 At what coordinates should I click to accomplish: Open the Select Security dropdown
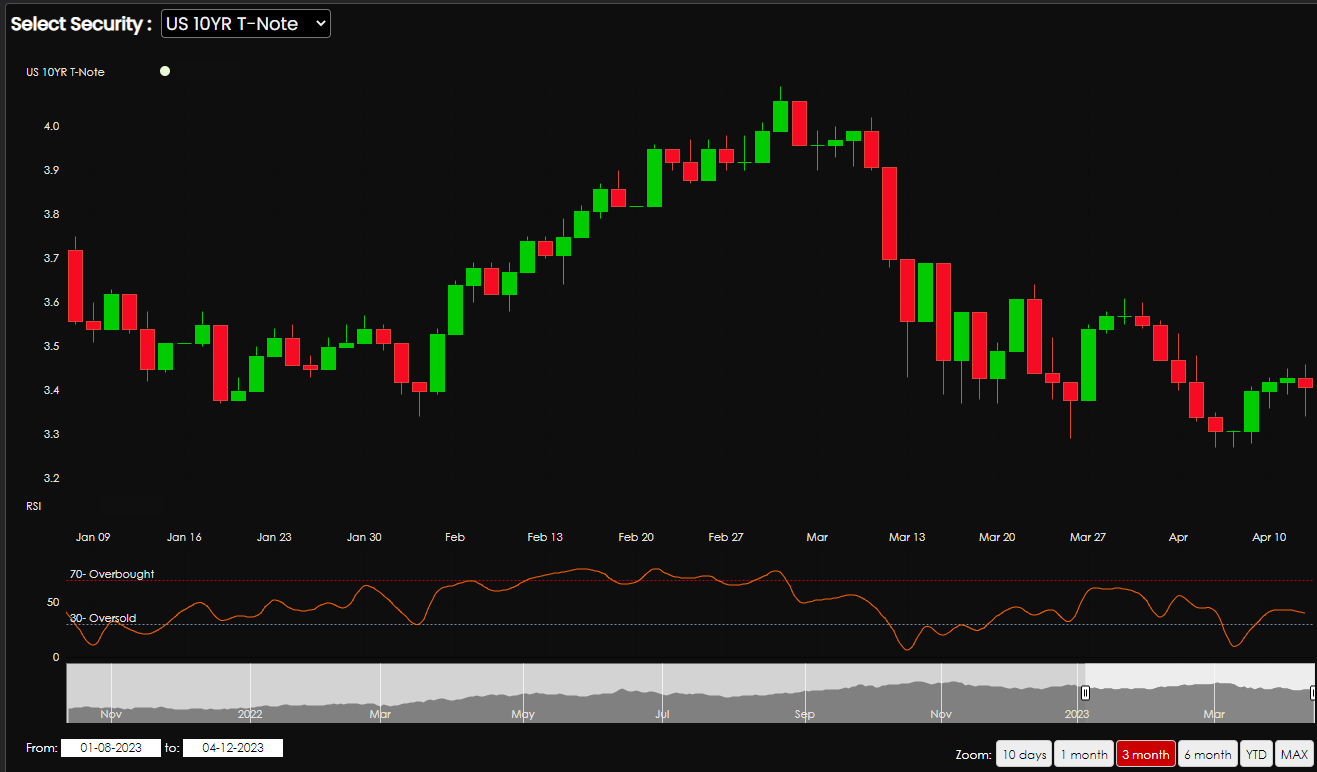[x=246, y=24]
